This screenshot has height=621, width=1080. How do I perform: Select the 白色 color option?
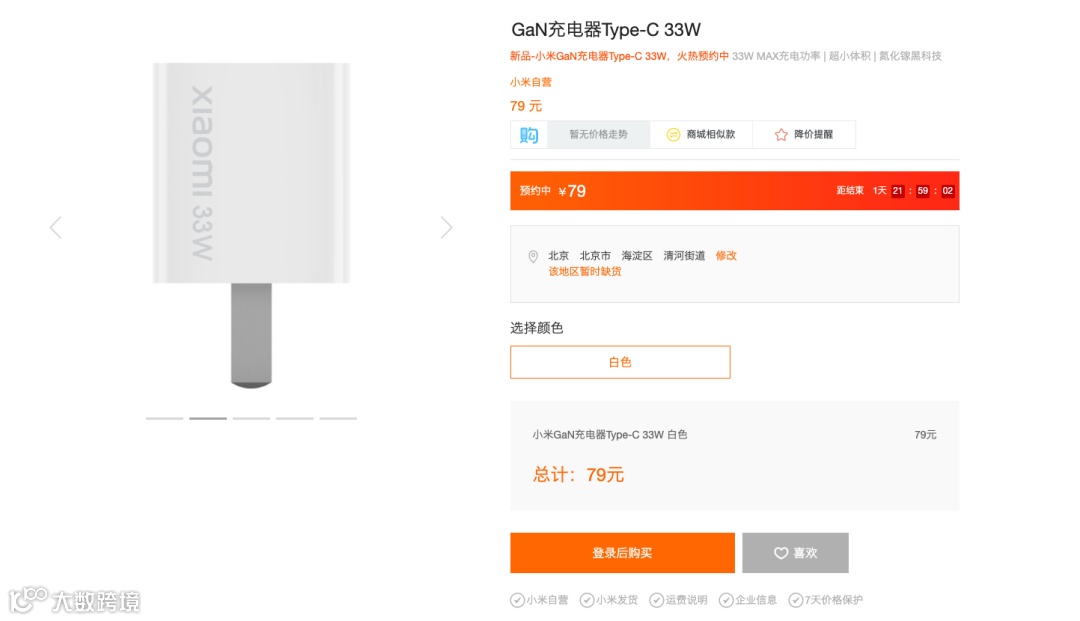pos(620,362)
